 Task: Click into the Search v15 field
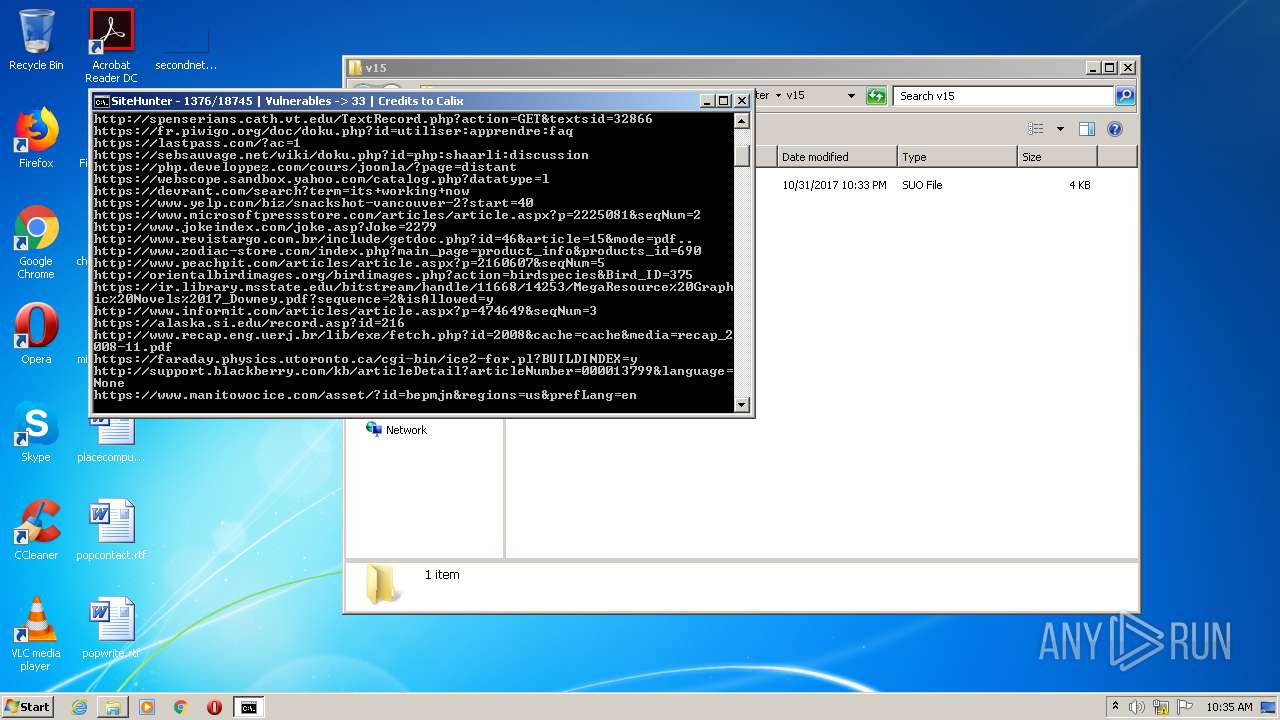tap(1003, 96)
